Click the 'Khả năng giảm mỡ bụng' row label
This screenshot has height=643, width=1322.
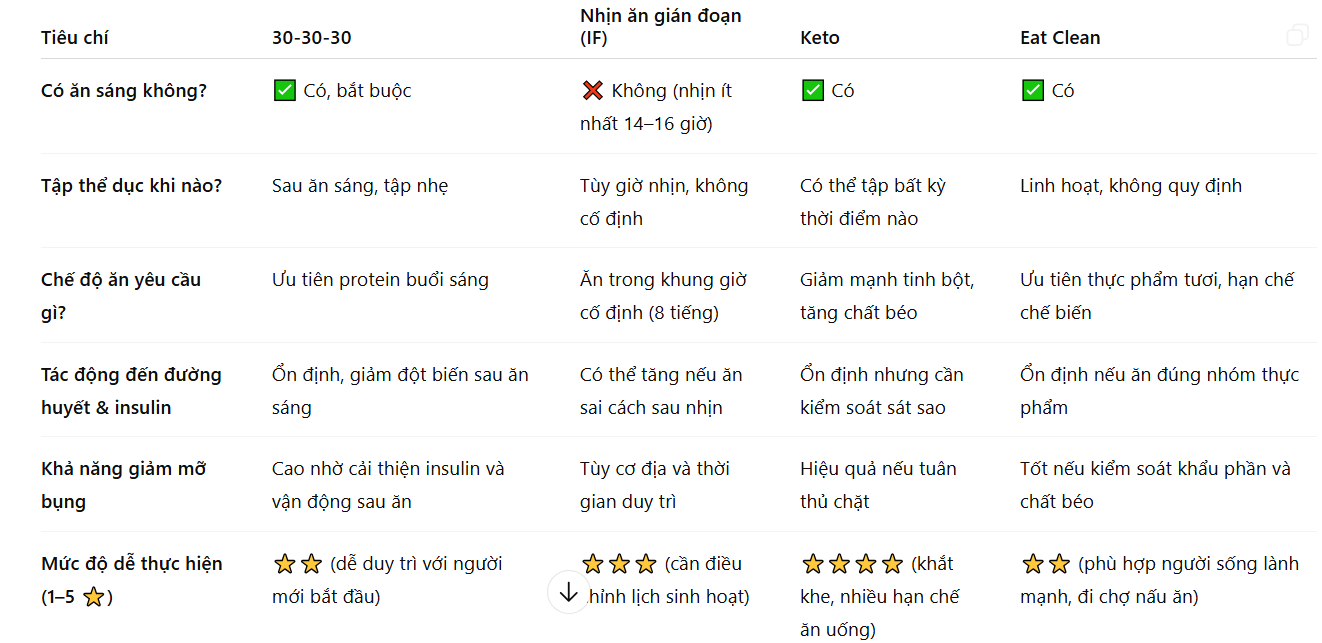[124, 485]
